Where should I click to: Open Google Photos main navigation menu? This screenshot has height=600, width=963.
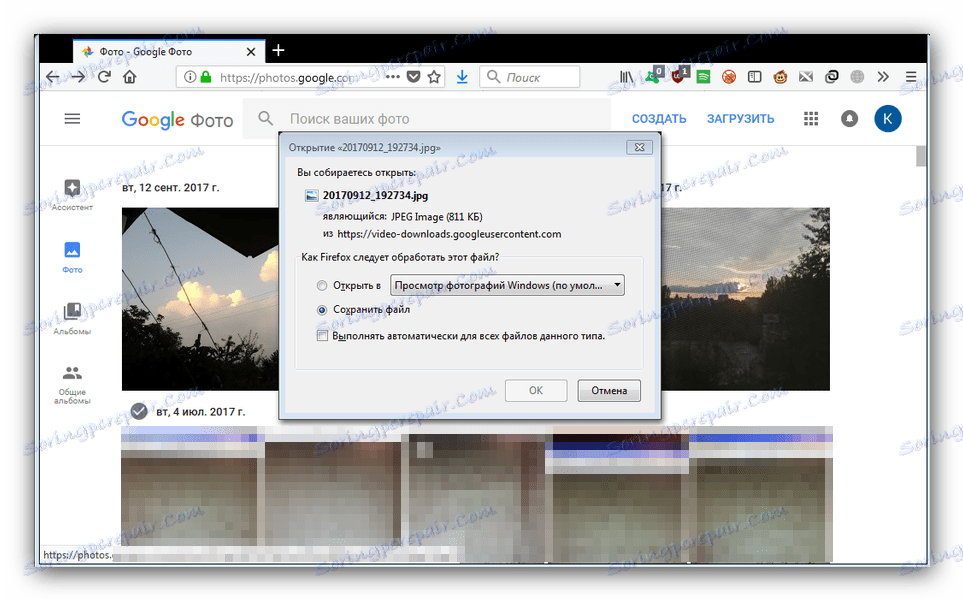[72, 119]
